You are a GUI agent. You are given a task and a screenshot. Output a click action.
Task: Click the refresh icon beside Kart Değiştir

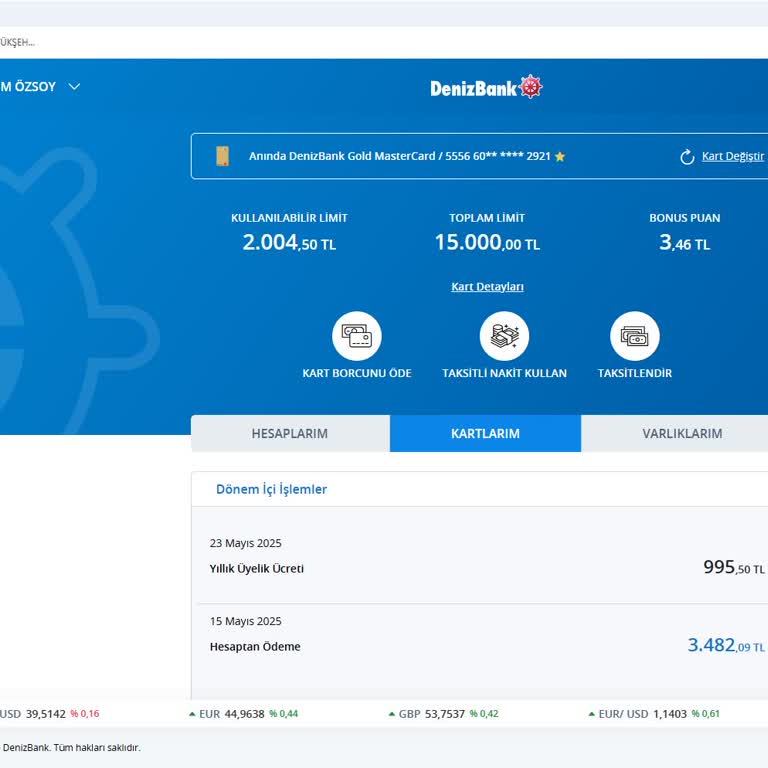pyautogui.click(x=687, y=157)
